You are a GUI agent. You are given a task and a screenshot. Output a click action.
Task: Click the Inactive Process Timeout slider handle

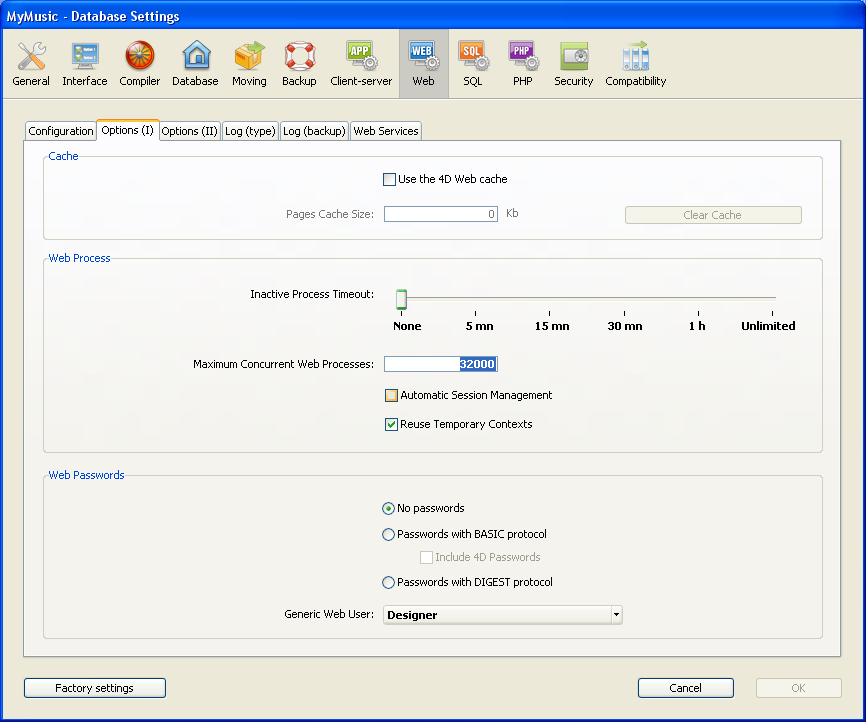point(401,299)
